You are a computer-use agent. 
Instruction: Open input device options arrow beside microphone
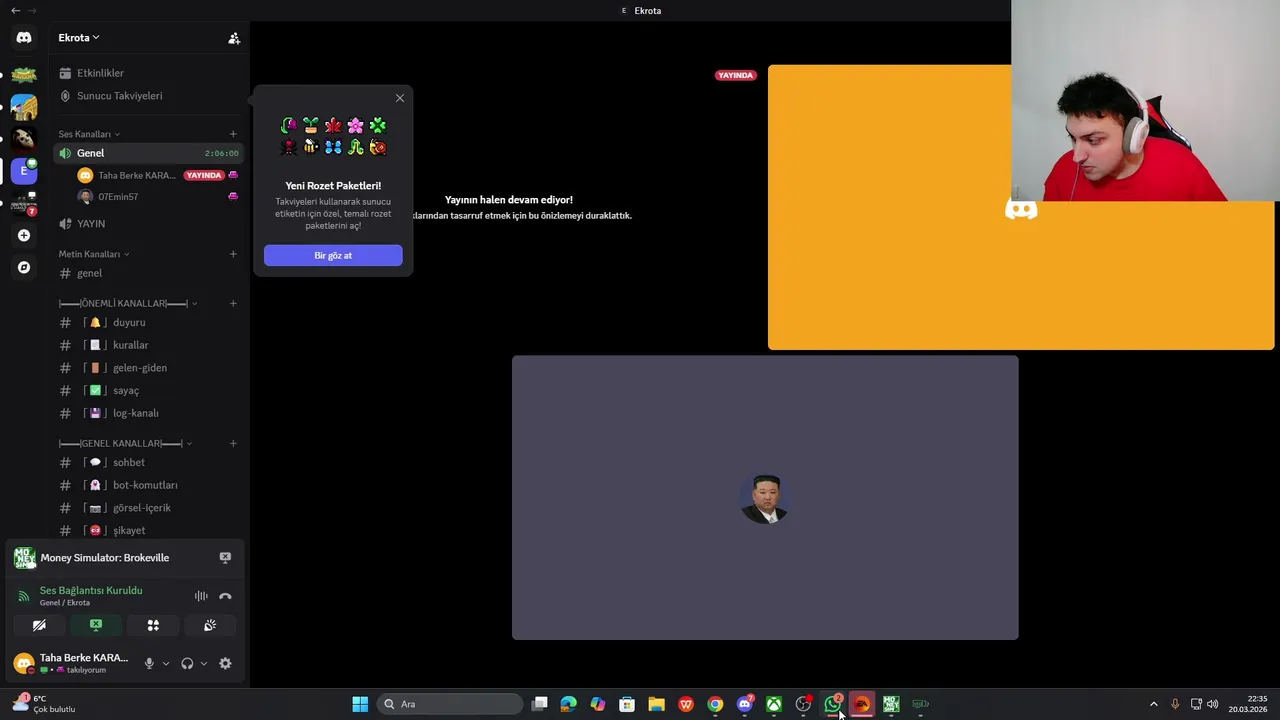point(166,663)
